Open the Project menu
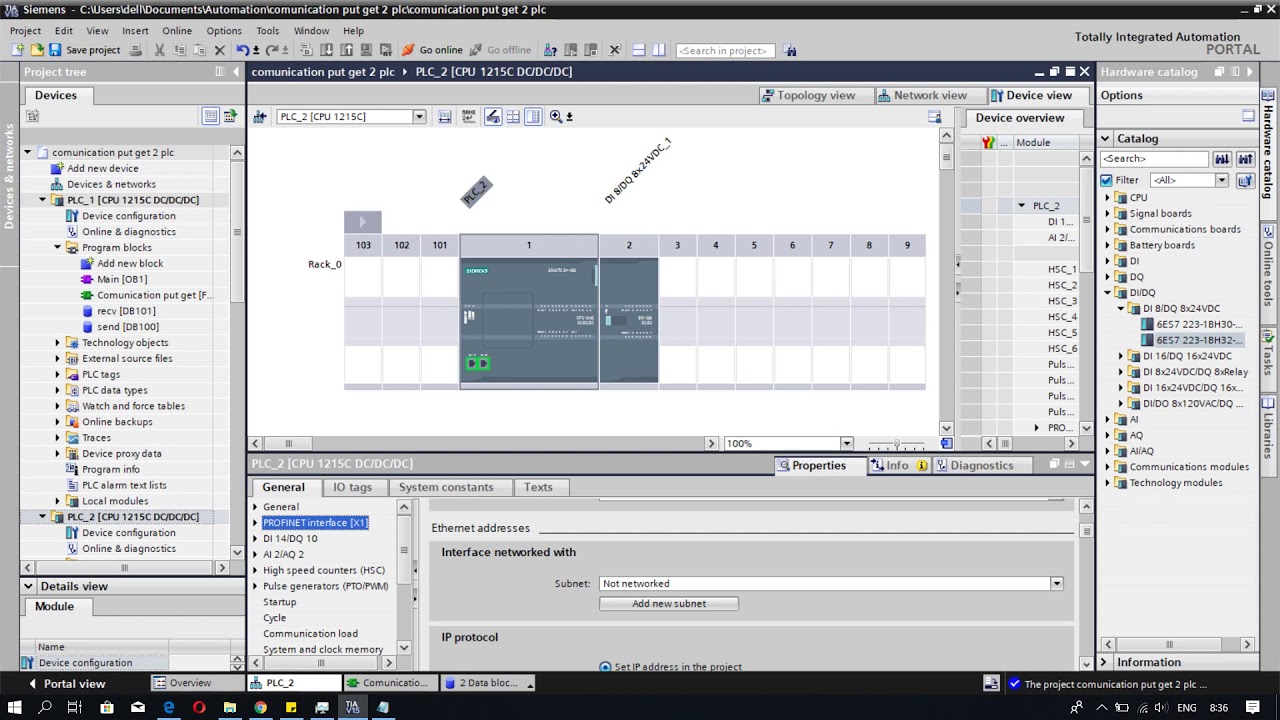Viewport: 1280px width, 720px height. 25,31
